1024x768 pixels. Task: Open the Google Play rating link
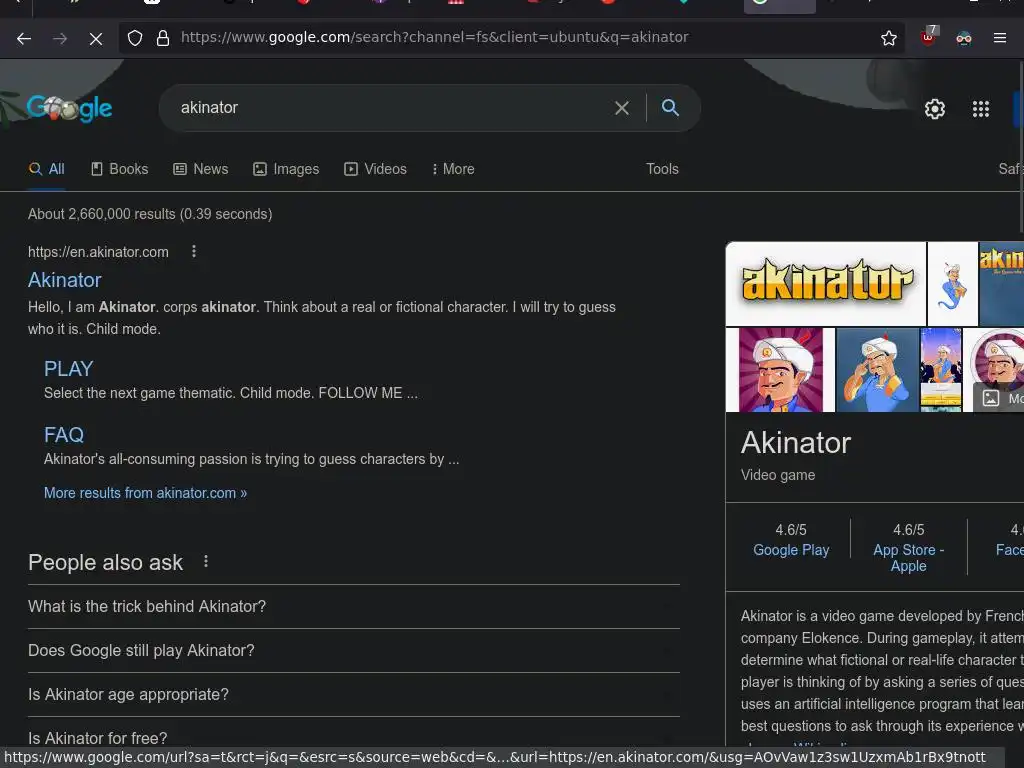pos(791,550)
